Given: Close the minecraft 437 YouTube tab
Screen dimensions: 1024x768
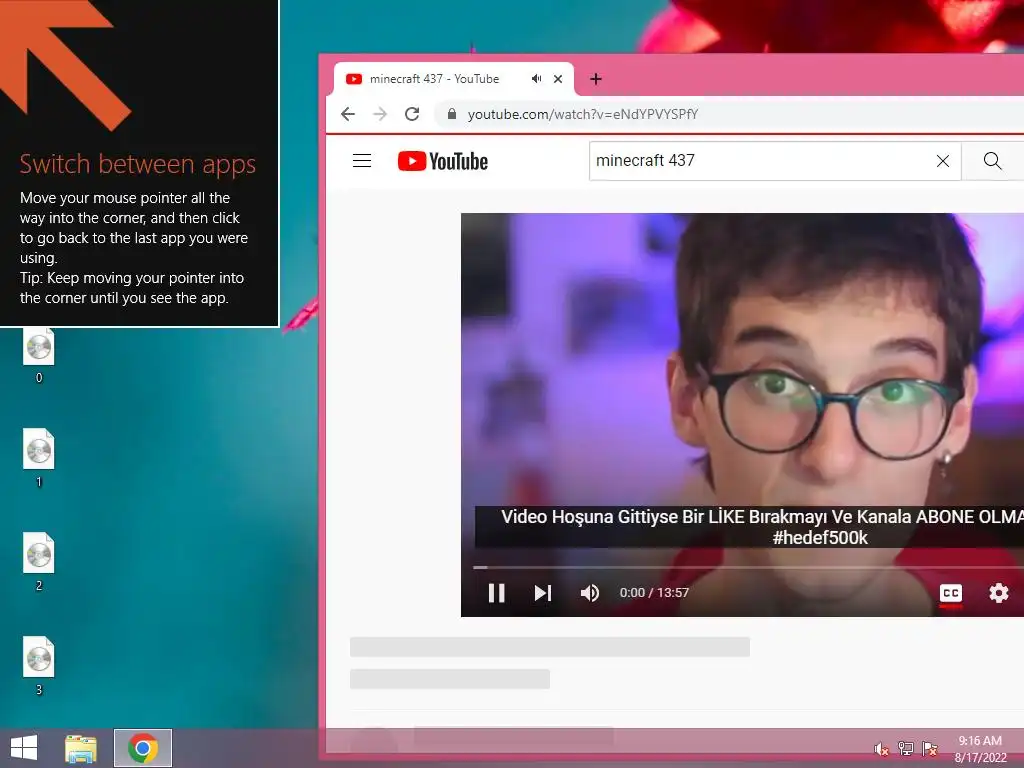Looking at the screenshot, I should click(x=558, y=79).
